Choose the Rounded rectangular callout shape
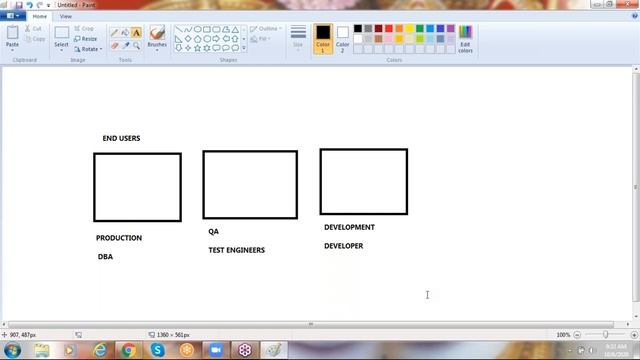 click(216, 48)
